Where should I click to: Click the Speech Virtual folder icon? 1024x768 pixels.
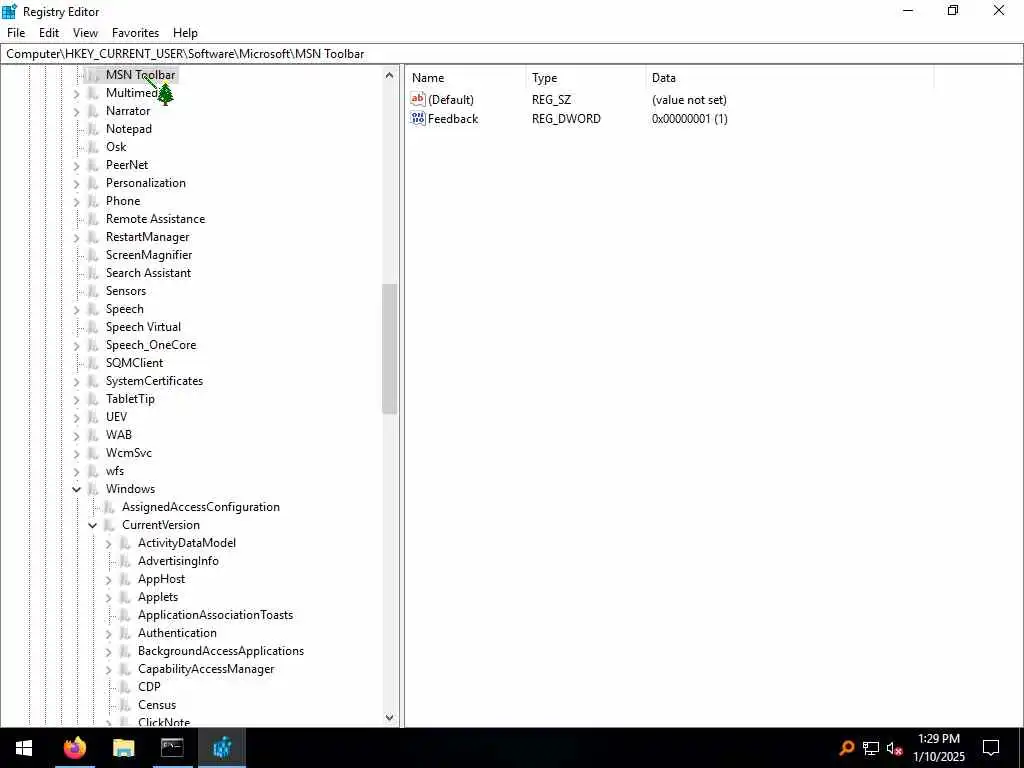(94, 327)
